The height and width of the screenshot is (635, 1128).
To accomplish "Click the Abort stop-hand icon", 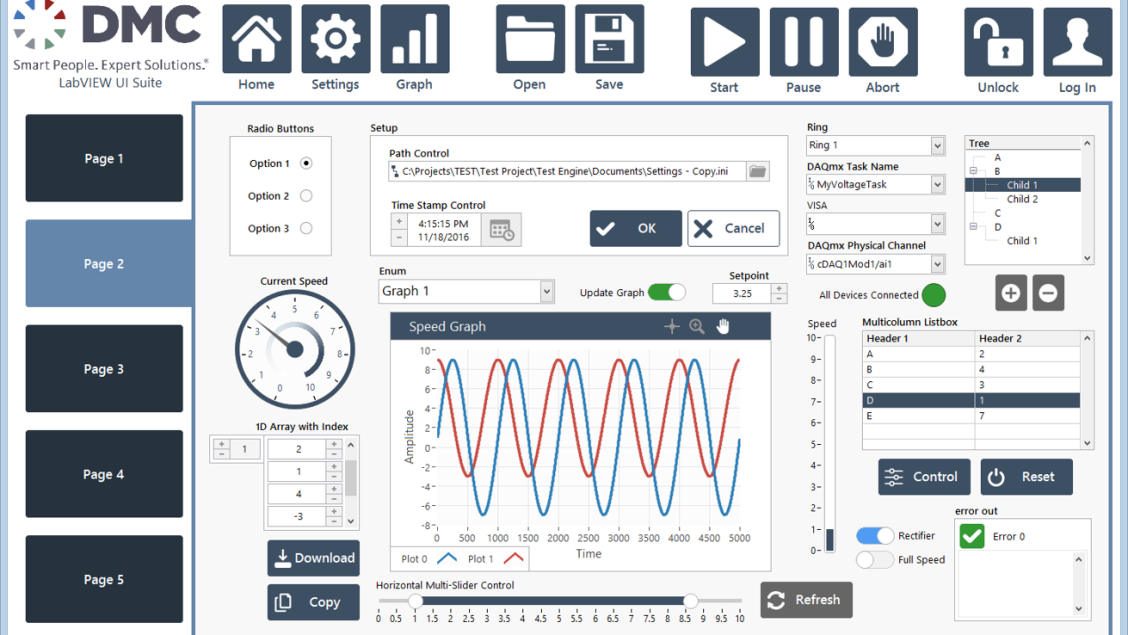I will tap(882, 41).
